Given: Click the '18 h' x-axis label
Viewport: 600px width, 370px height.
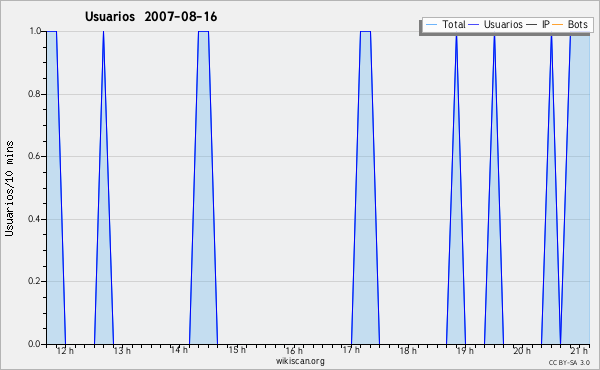Looking at the screenshot, I should click(408, 351).
